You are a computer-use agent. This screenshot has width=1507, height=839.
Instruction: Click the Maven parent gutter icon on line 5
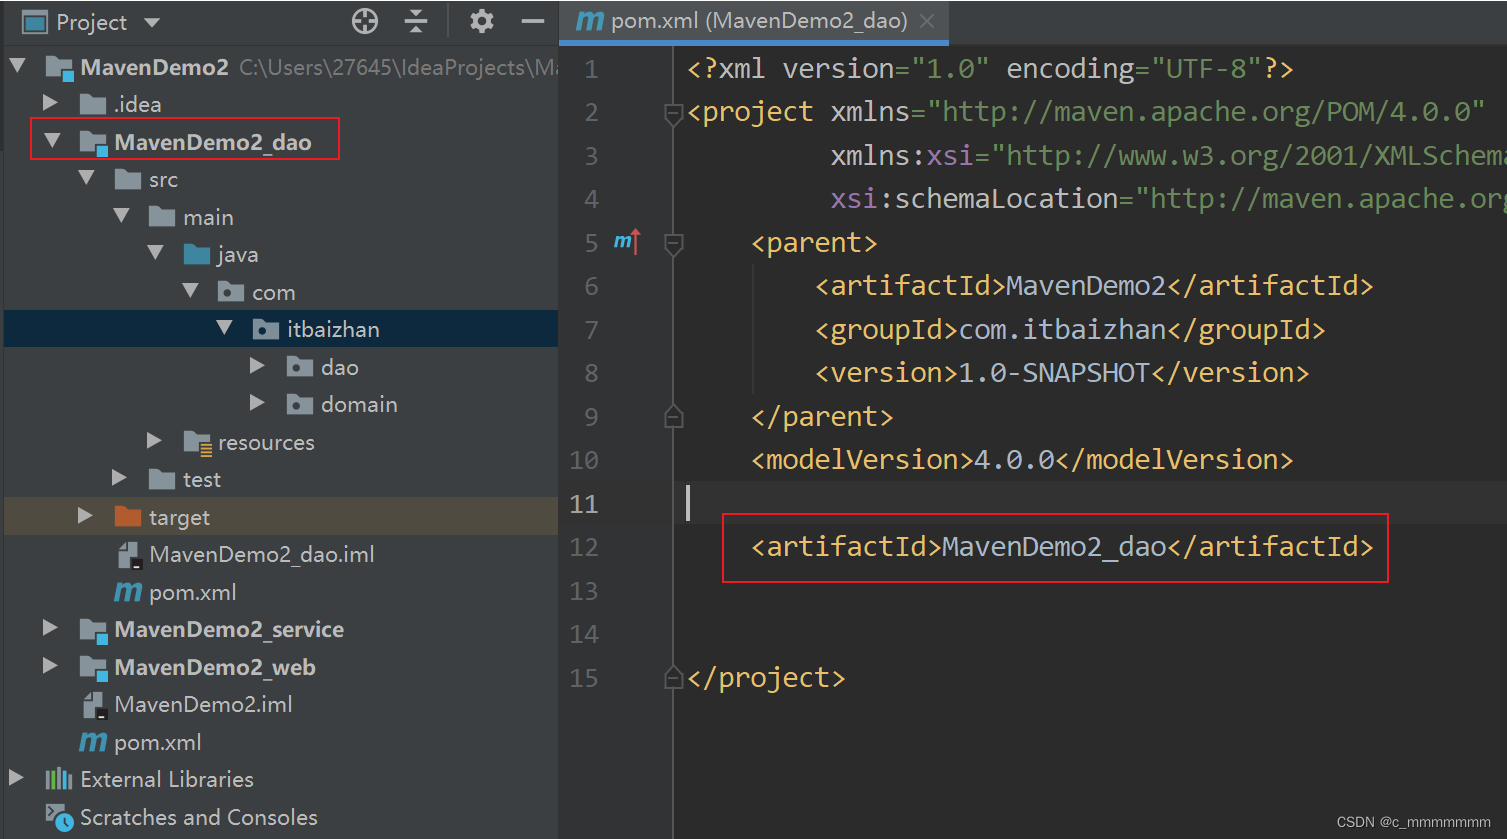(626, 241)
